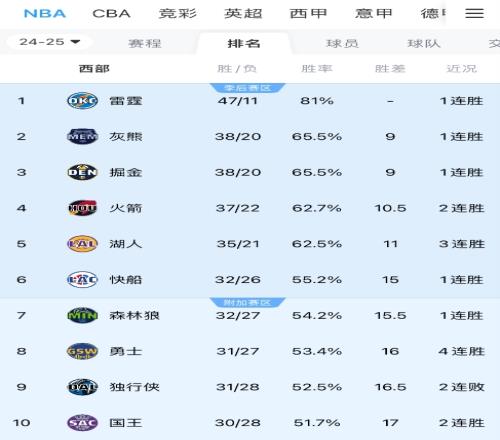
Task: Tap the SAC Kings team logo
Action: point(82,423)
